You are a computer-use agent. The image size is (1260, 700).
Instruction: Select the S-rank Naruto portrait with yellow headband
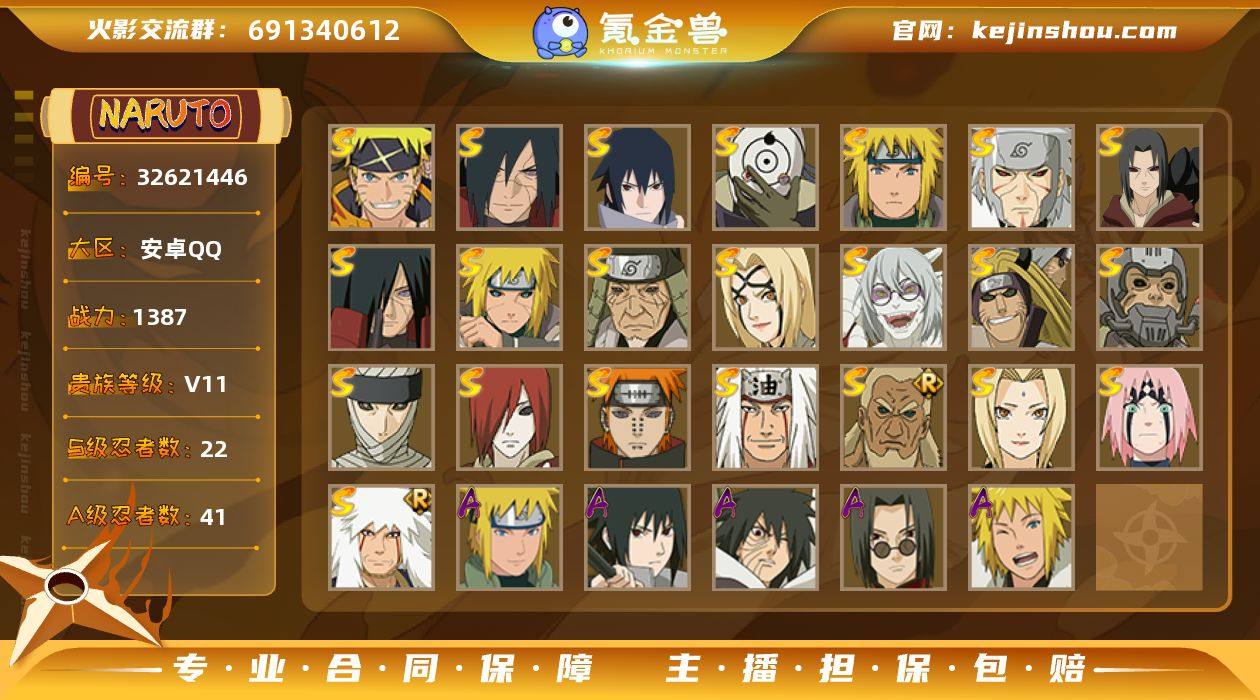pos(382,178)
